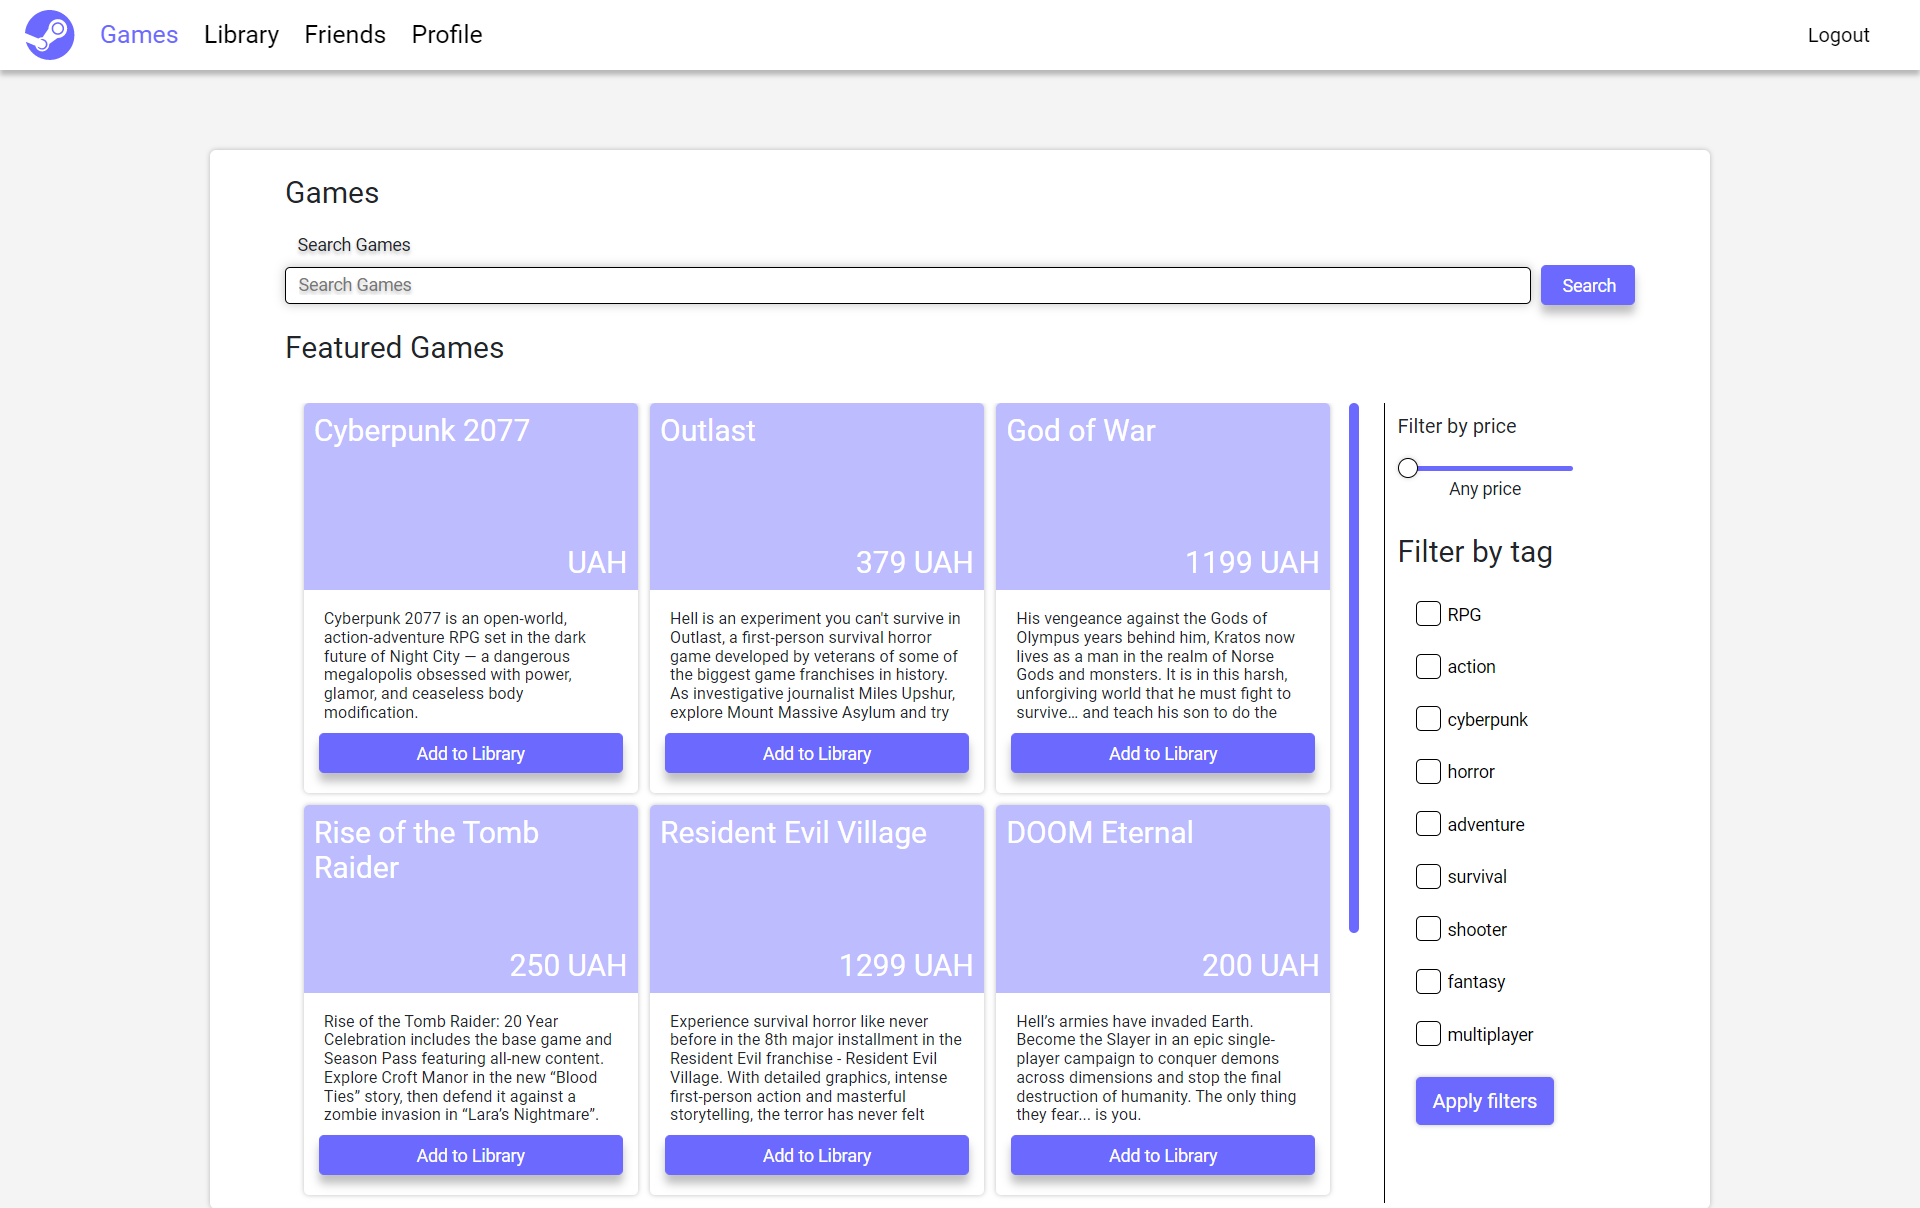Click the Apply filters button
The width and height of the screenshot is (1920, 1208).
click(1484, 1101)
